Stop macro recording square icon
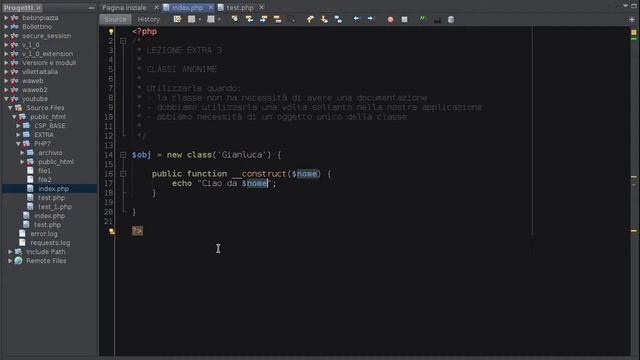 click(x=404, y=19)
